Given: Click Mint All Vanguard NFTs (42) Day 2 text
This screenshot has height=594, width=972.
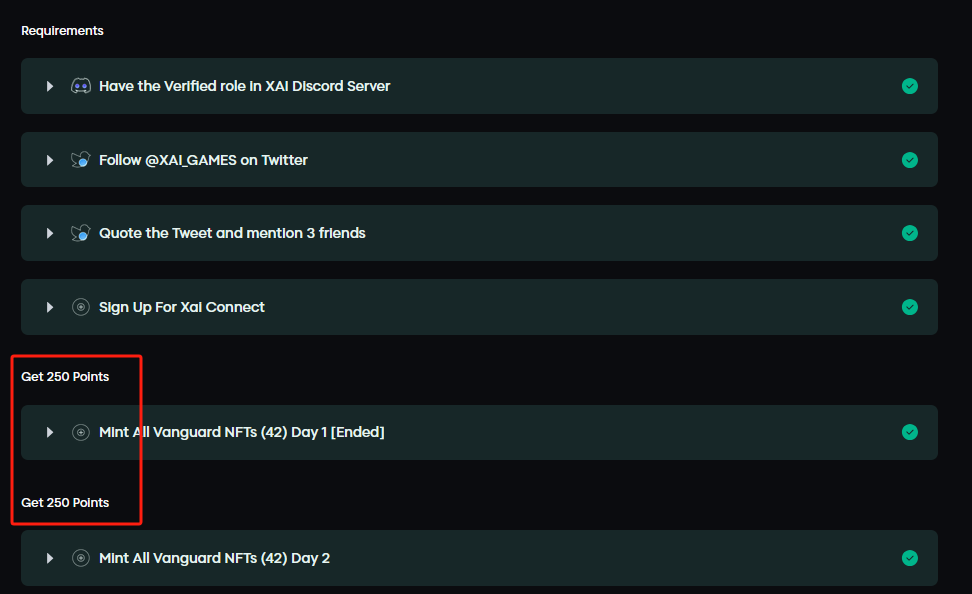Looking at the screenshot, I should tap(214, 558).
